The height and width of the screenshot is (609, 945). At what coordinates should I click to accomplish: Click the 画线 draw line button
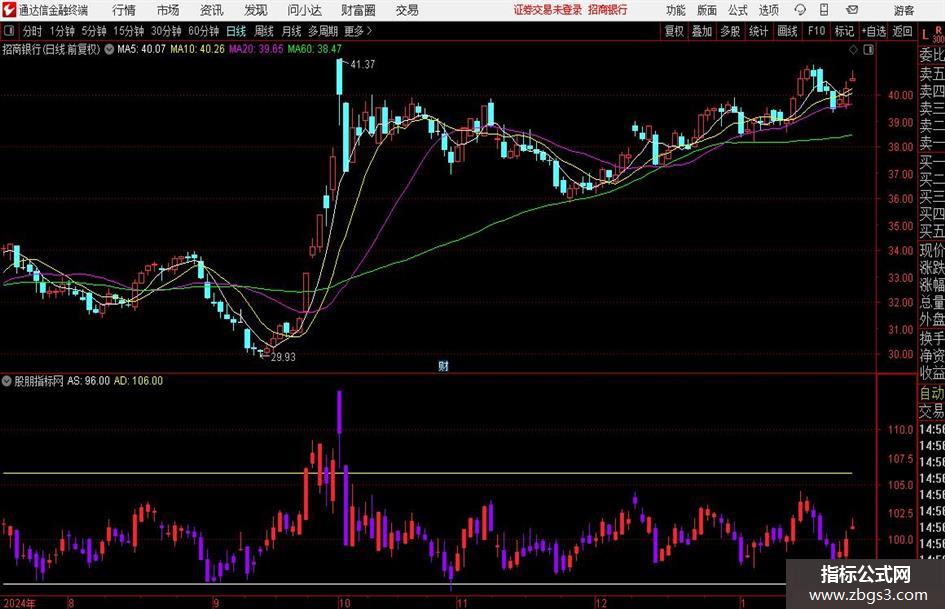787,31
